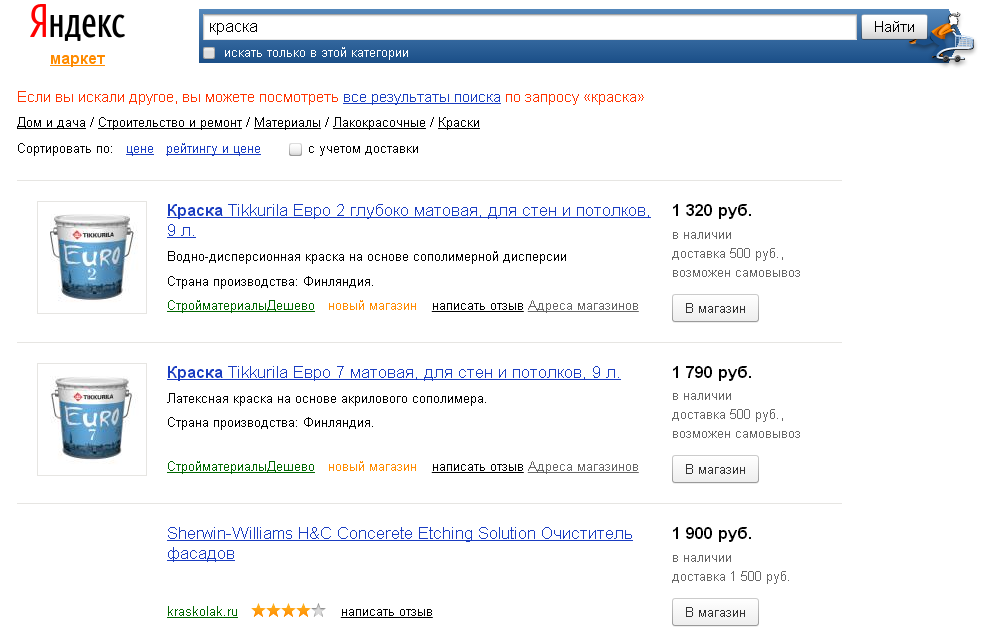Image resolution: width=984 pixels, height=644 pixels.
Task: Click the kraskolak.ru star rating
Action: point(289,611)
